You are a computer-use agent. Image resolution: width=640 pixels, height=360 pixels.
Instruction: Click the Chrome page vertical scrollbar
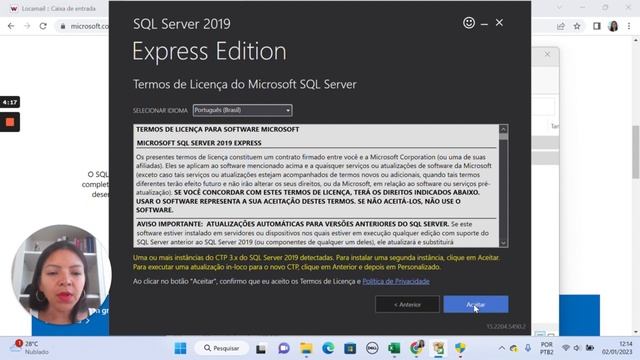tap(636, 152)
